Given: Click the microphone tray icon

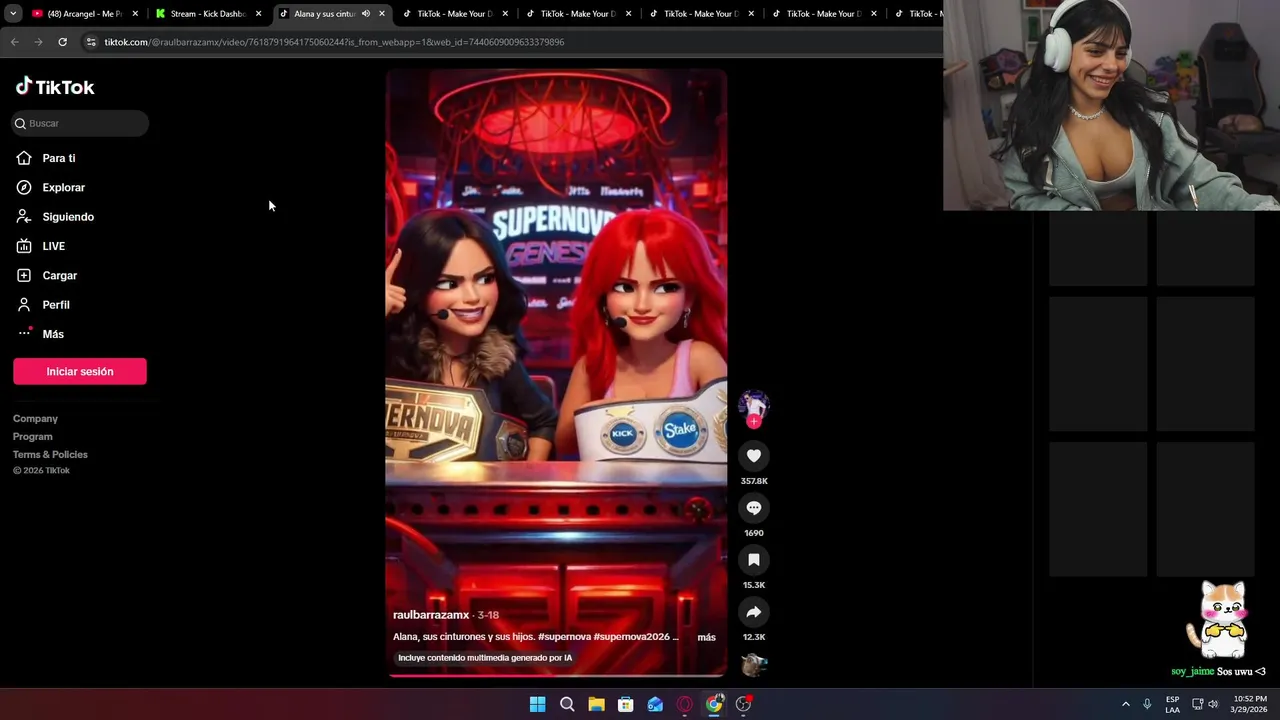Looking at the screenshot, I should [x=1147, y=704].
